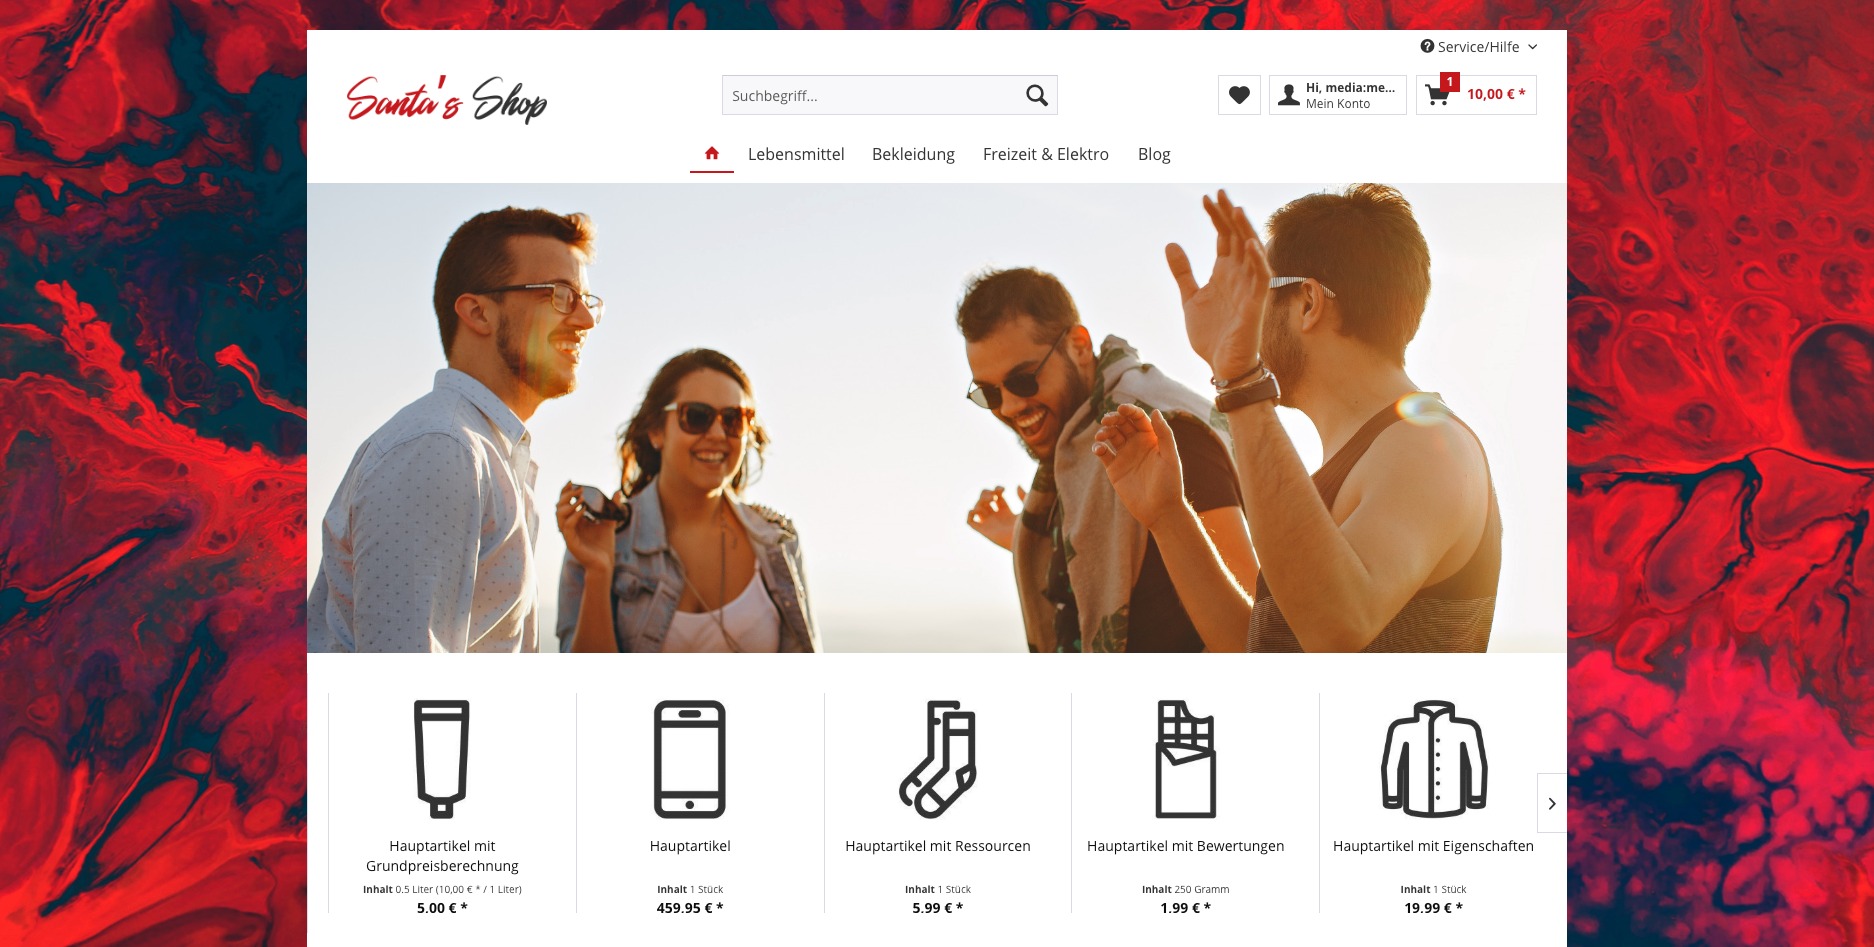Click the smartphone product icon
This screenshot has height=947, width=1874.
690,759
